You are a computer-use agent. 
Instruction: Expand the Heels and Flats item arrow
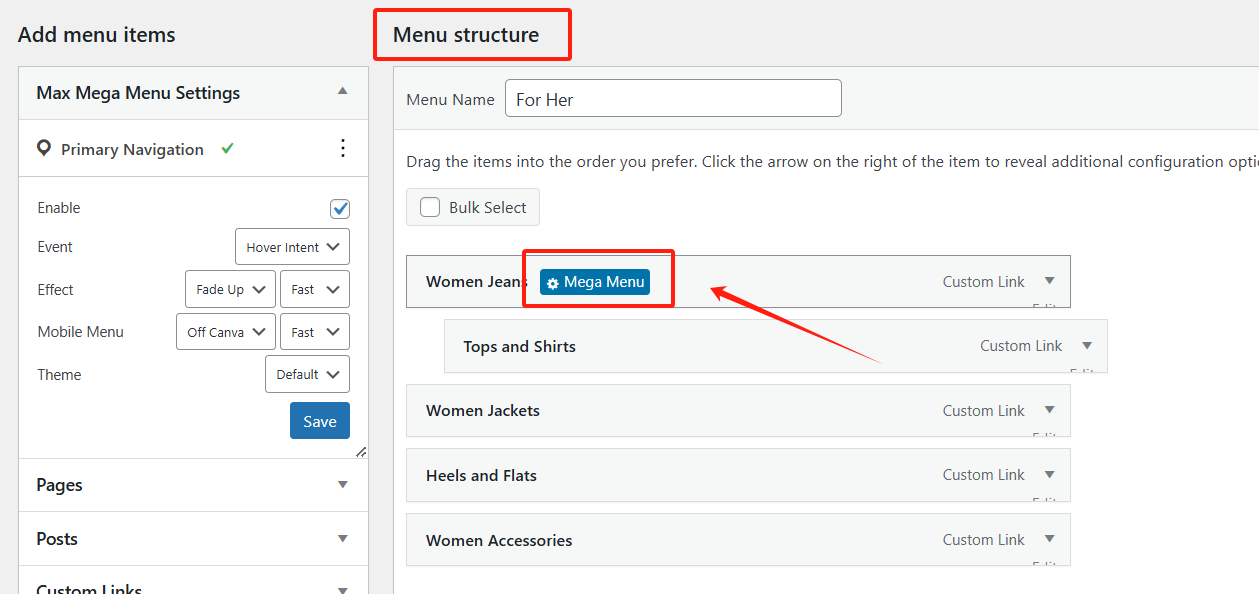1049,474
